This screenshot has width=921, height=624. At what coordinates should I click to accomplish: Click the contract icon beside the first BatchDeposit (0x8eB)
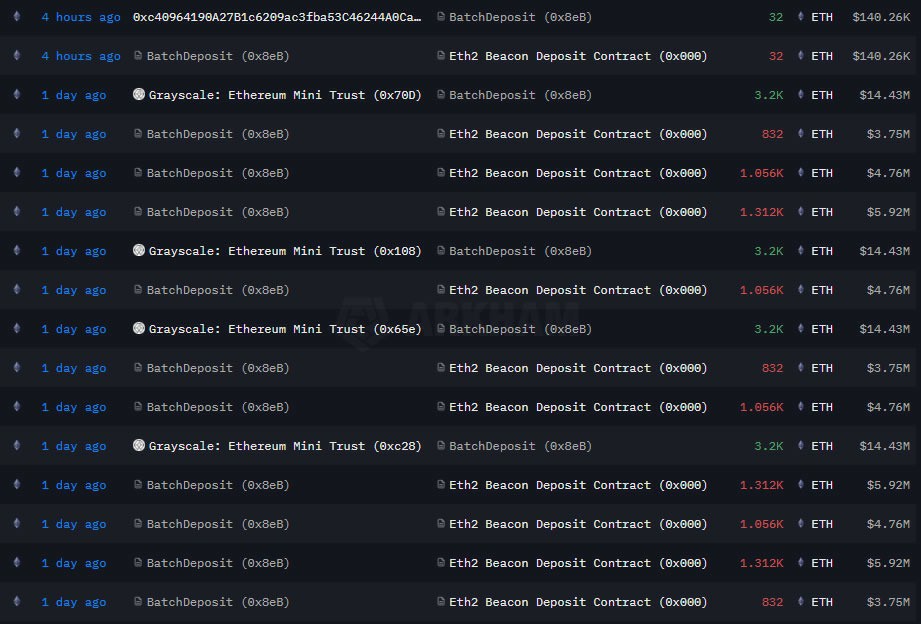pyautogui.click(x=442, y=17)
